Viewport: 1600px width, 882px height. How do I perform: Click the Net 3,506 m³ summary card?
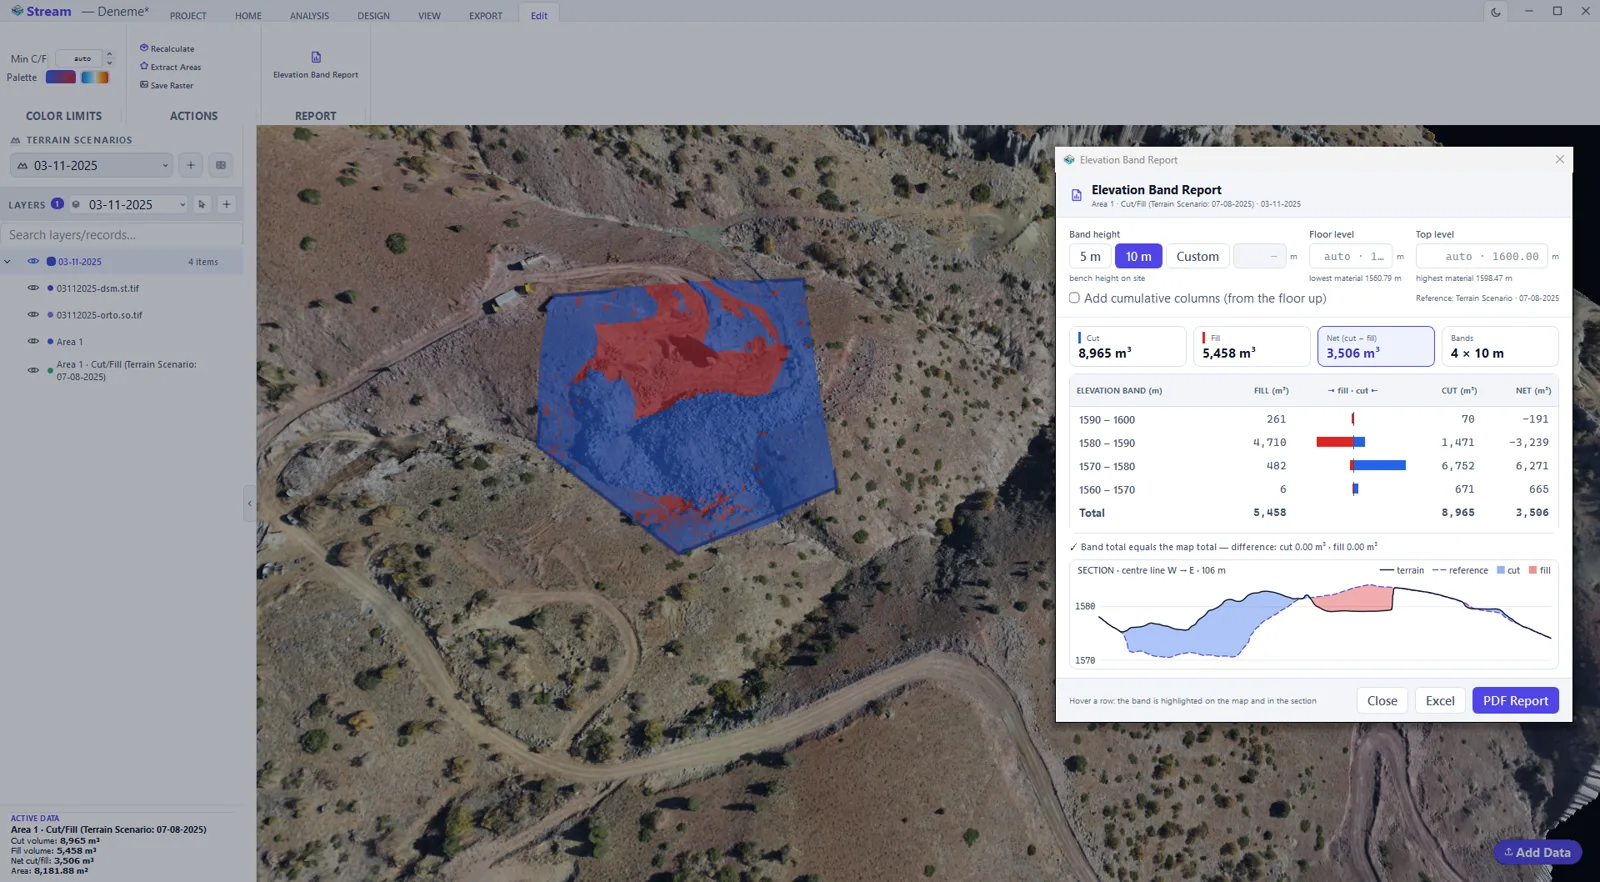(1375, 346)
